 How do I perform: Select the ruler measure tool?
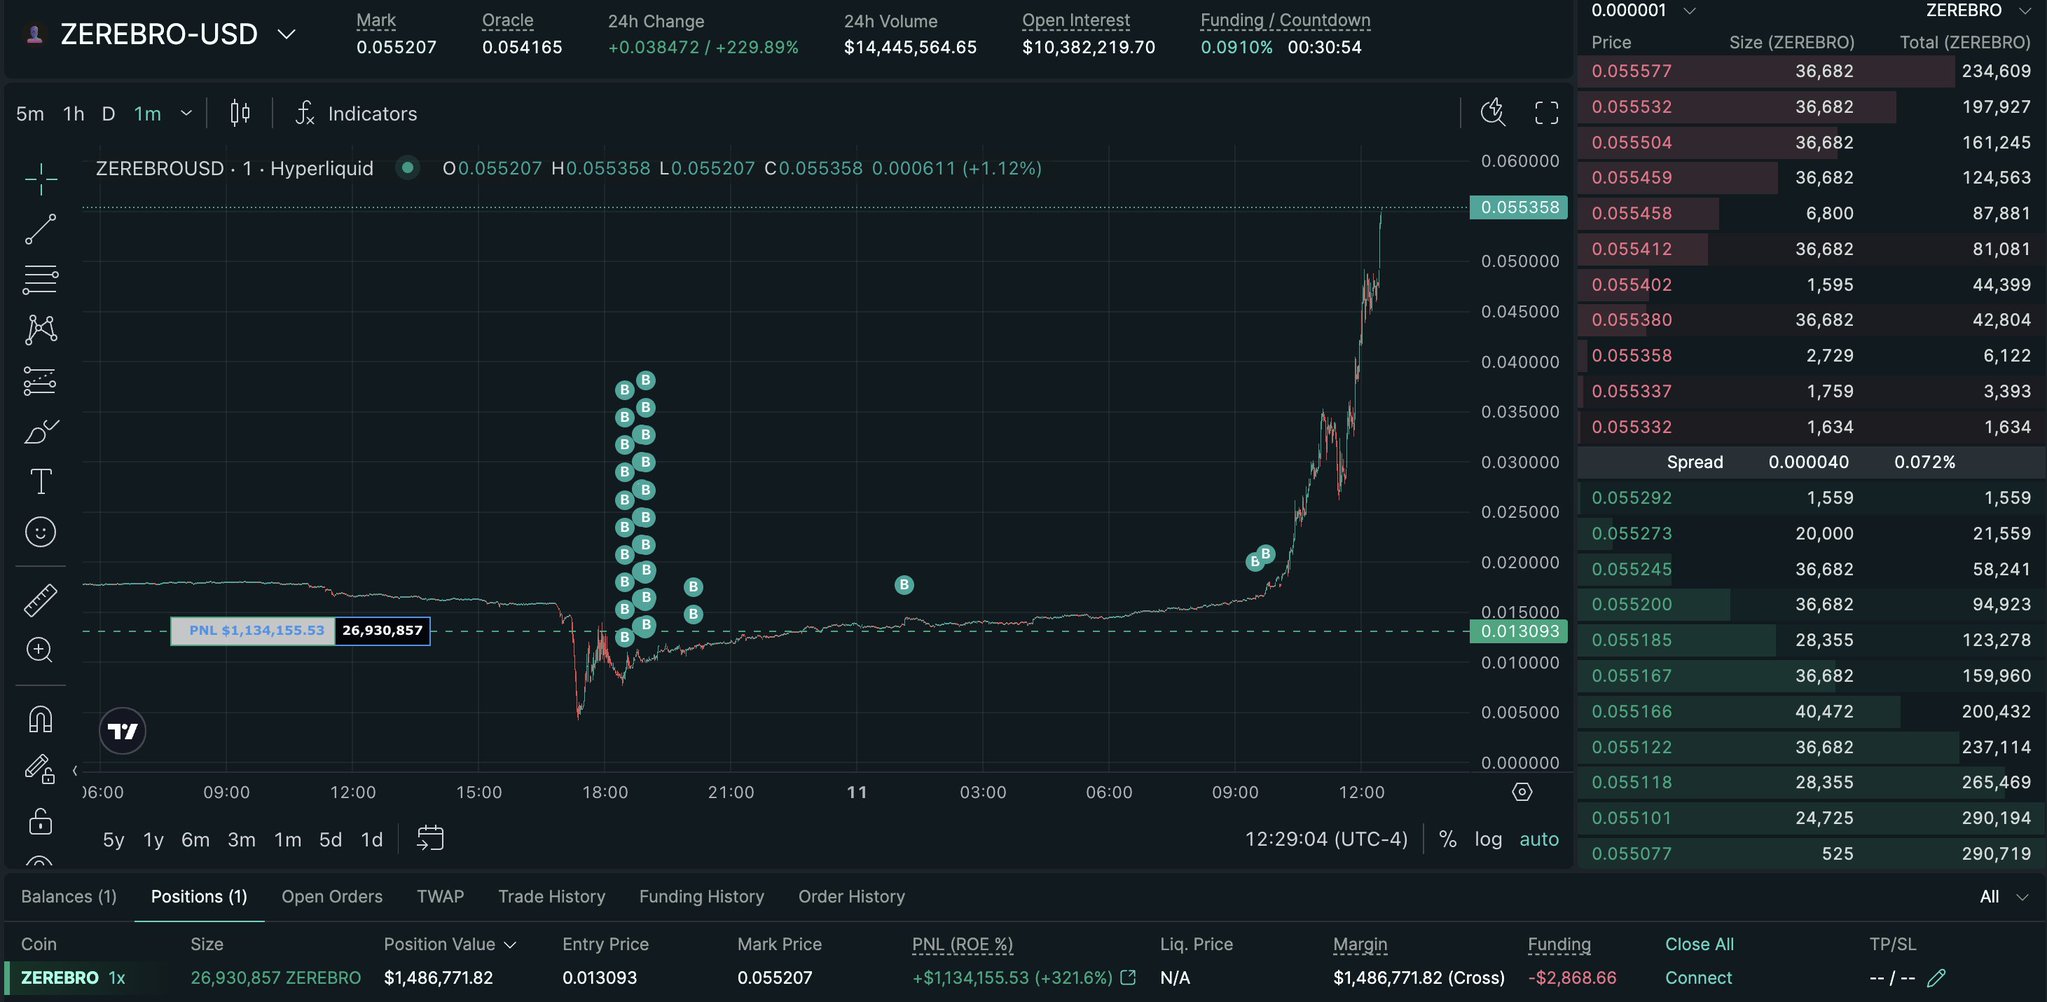coord(40,600)
